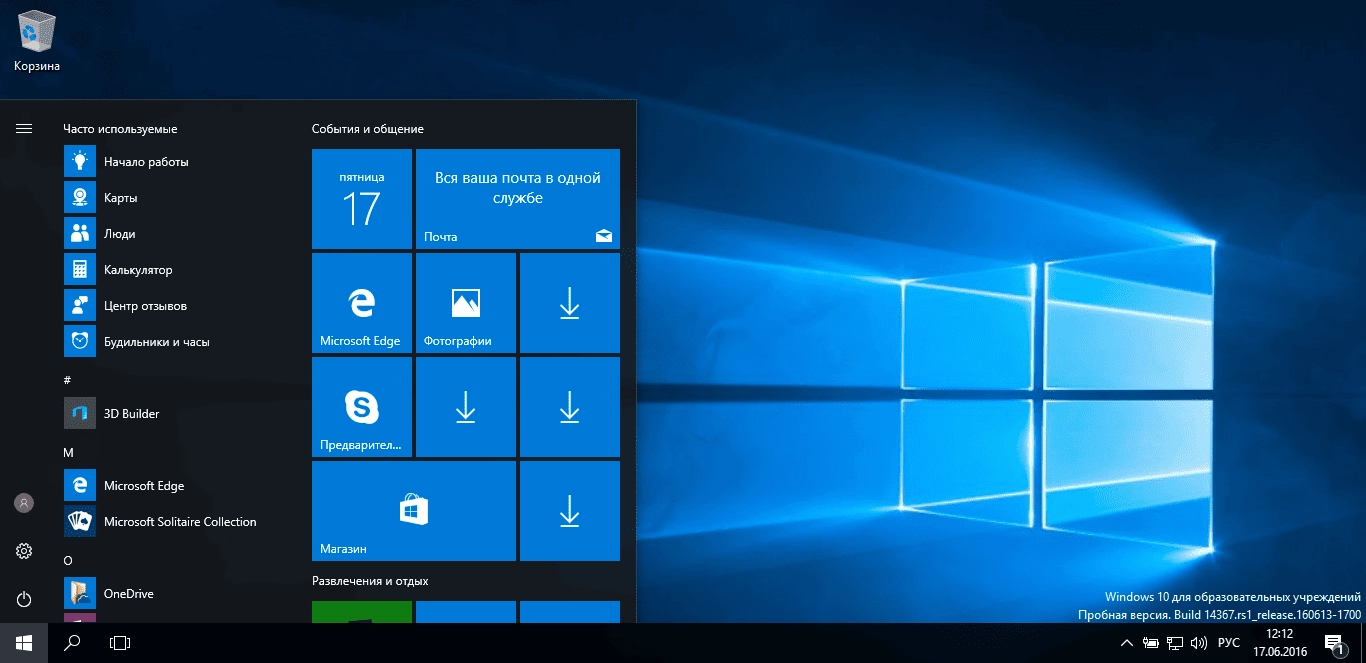Open the Фотографии tile
Viewport: 1366px width, 663px height.
click(466, 303)
